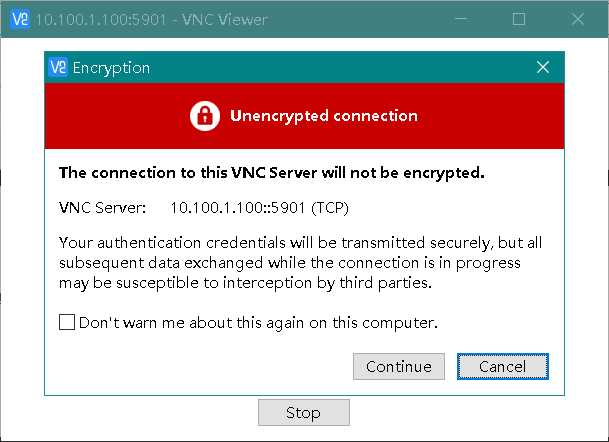Minimize the VNC Viewer main window
Viewport: 609px width, 442px height.
click(461, 19)
